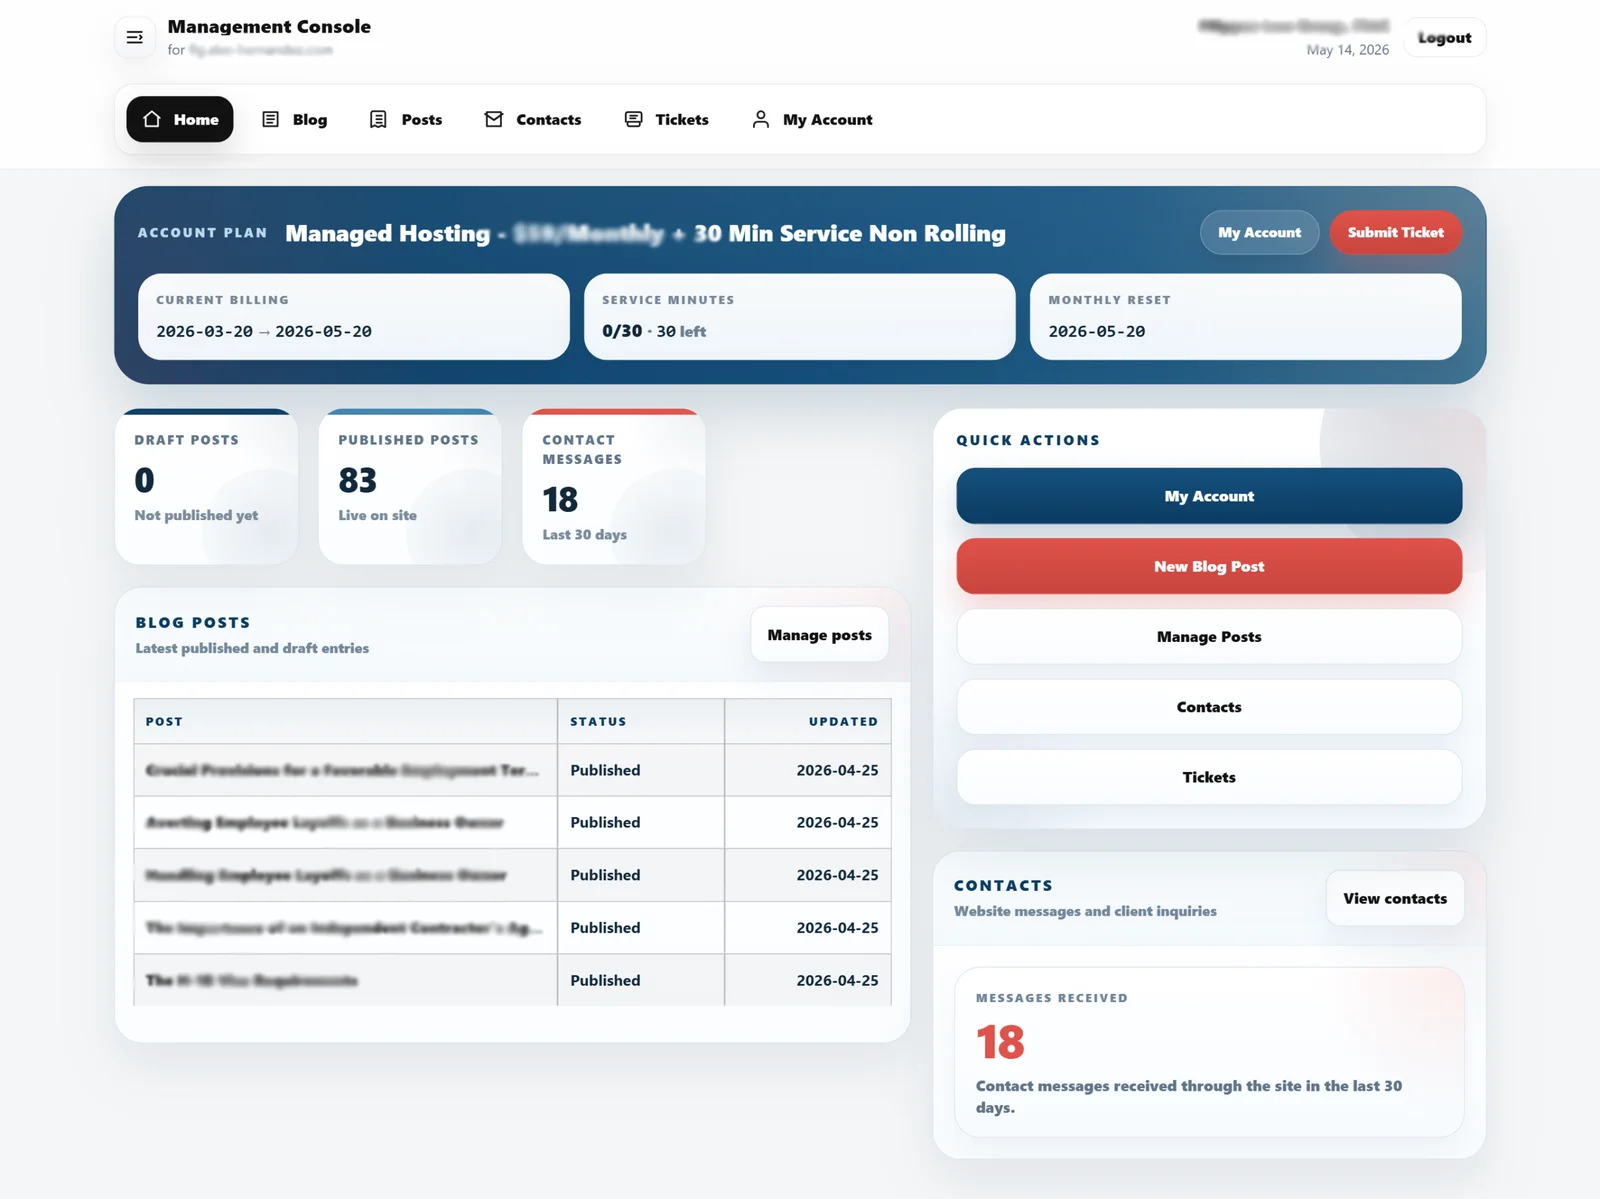This screenshot has width=1600, height=1199.
Task: Open Tickets in navigation bar
Action: (667, 119)
